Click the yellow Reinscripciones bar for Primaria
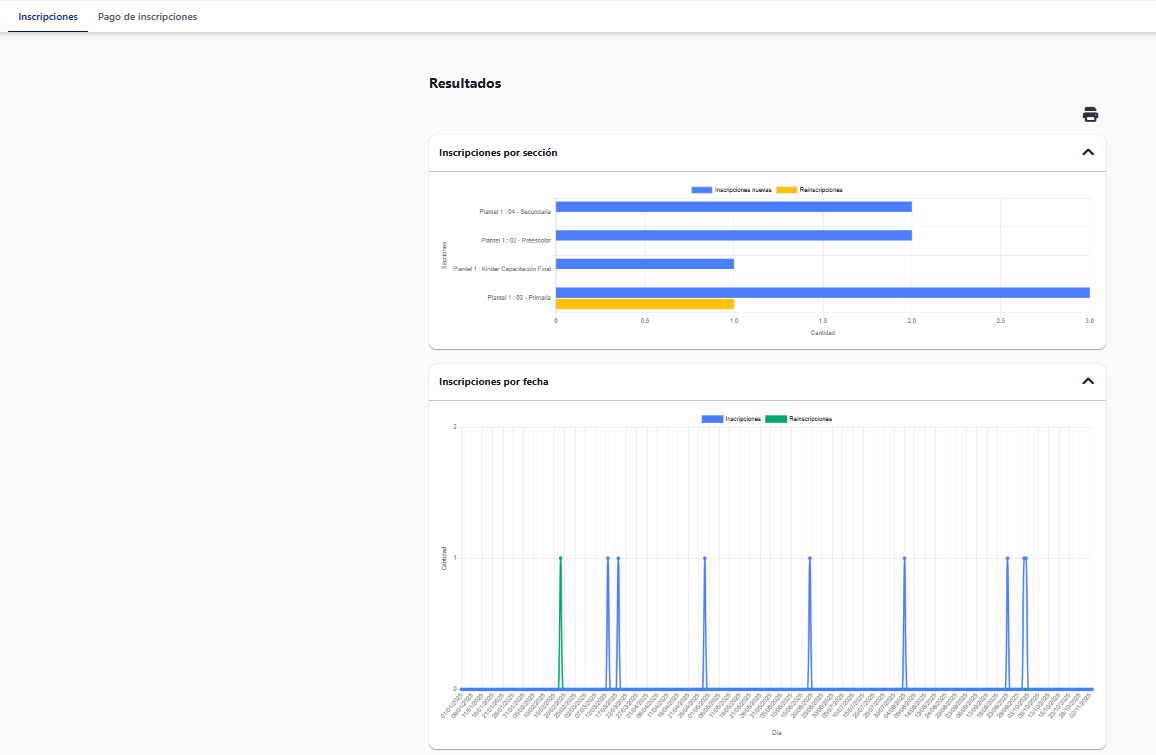The width and height of the screenshot is (1156, 755). (644, 304)
